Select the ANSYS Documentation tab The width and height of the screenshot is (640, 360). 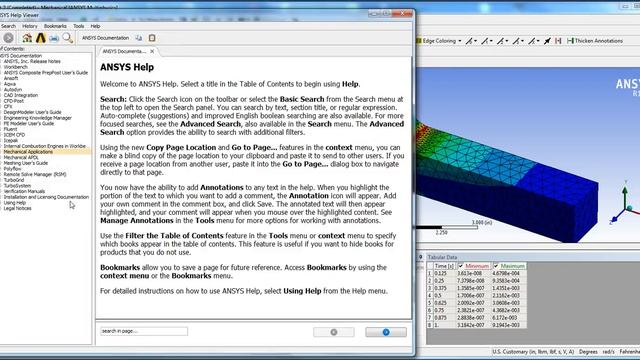tap(124, 51)
